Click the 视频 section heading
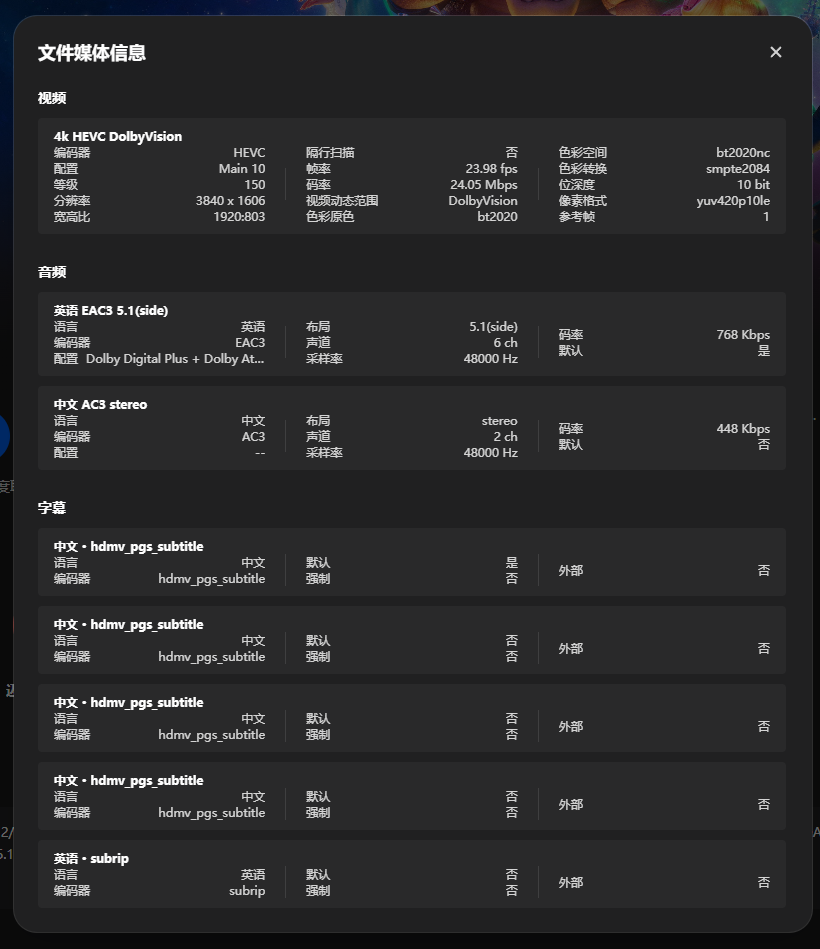Viewport: 820px width, 949px height. click(52, 98)
